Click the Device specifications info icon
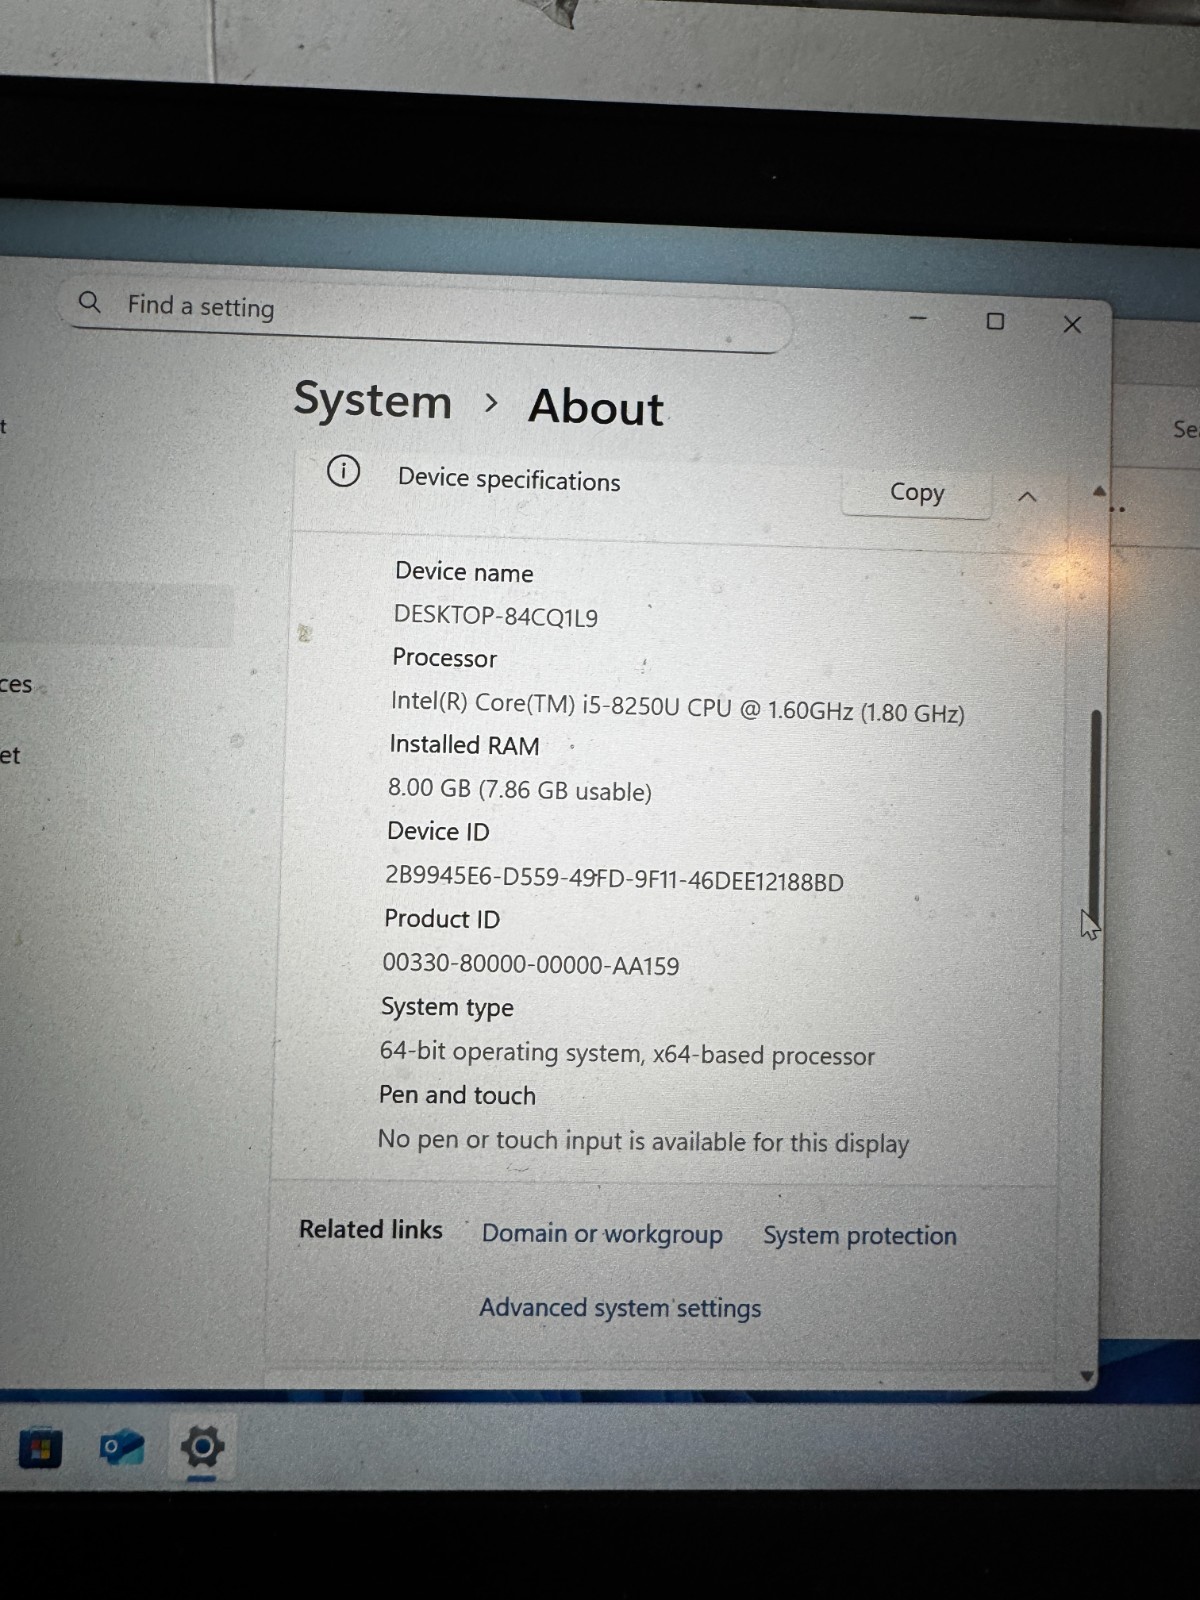This screenshot has width=1200, height=1600. (343, 471)
